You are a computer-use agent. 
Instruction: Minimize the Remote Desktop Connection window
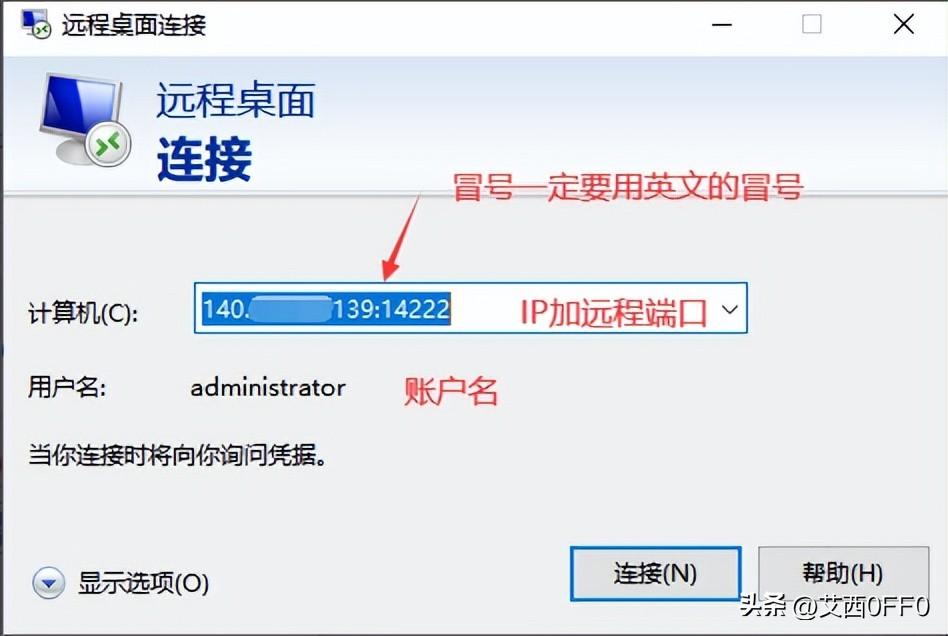[x=722, y=25]
